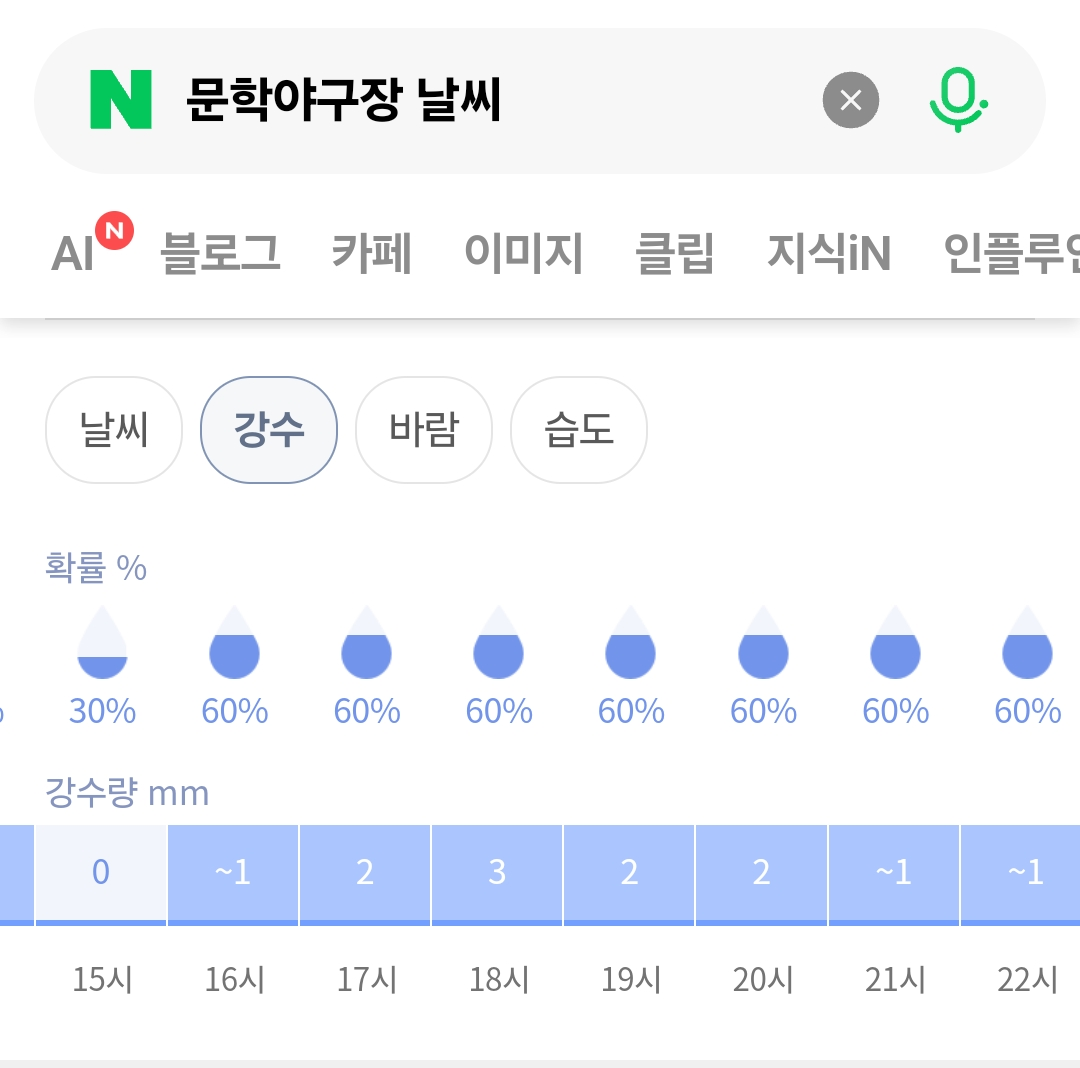The width and height of the screenshot is (1080, 1068).
Task: Click the raindrop icon above 18시
Action: point(499,642)
